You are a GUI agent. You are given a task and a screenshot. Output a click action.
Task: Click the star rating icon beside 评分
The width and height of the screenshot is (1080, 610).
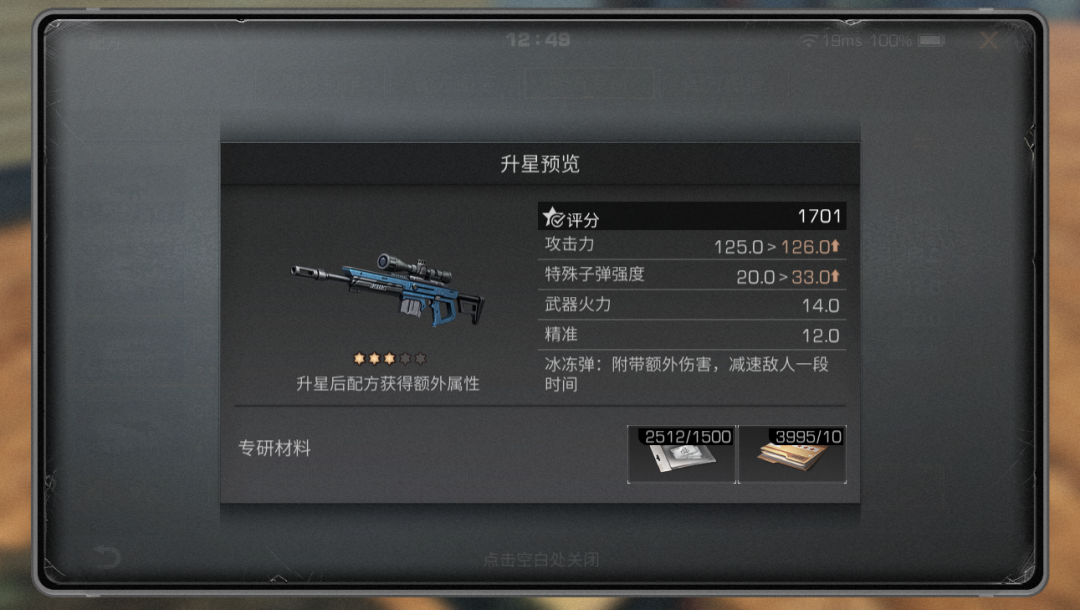point(553,218)
